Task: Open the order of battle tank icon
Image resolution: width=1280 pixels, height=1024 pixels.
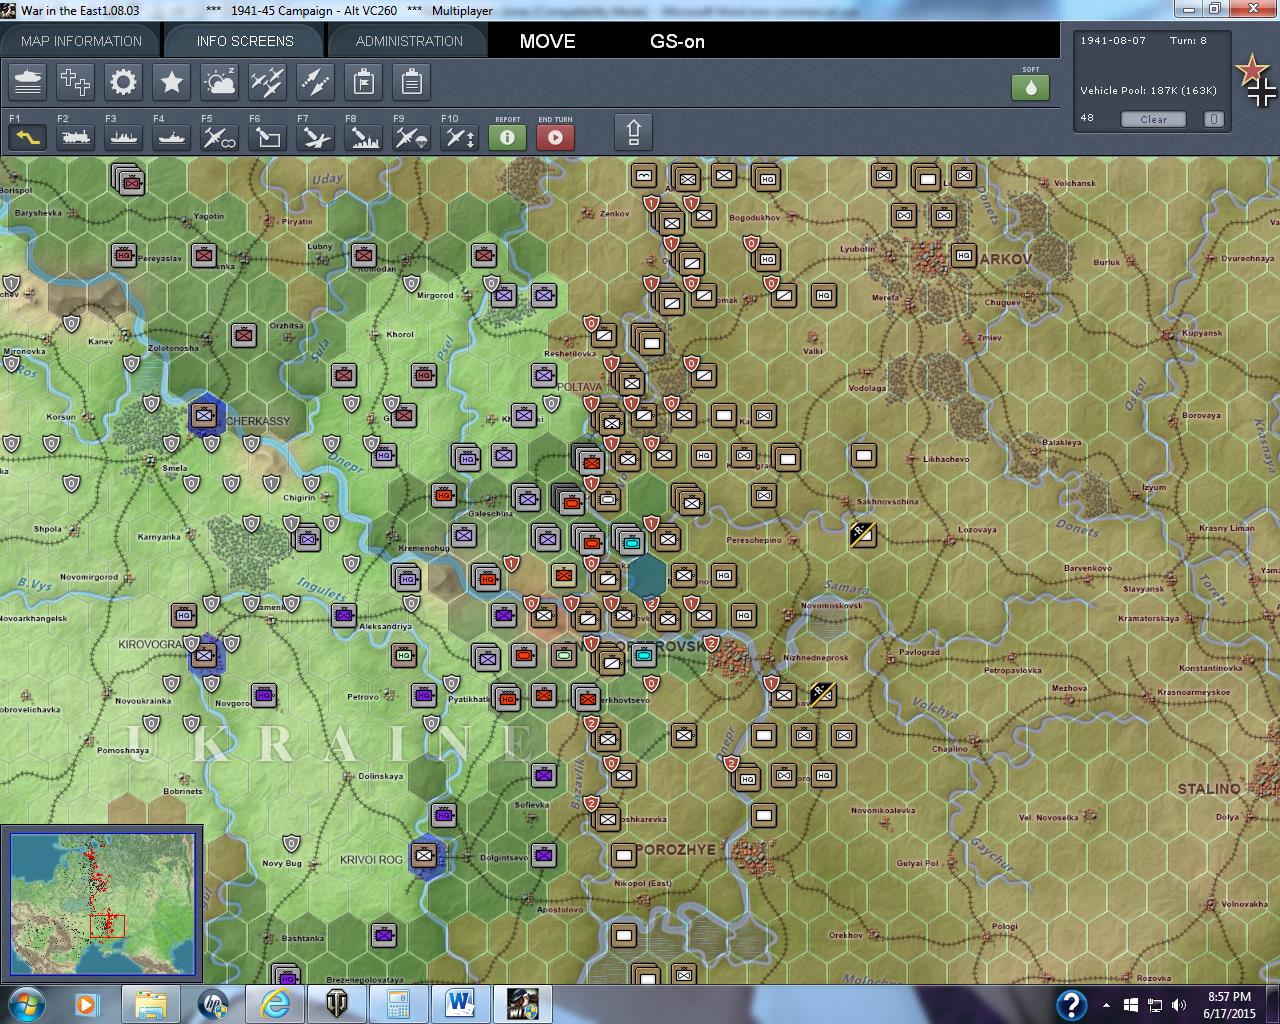Action: click(x=28, y=82)
